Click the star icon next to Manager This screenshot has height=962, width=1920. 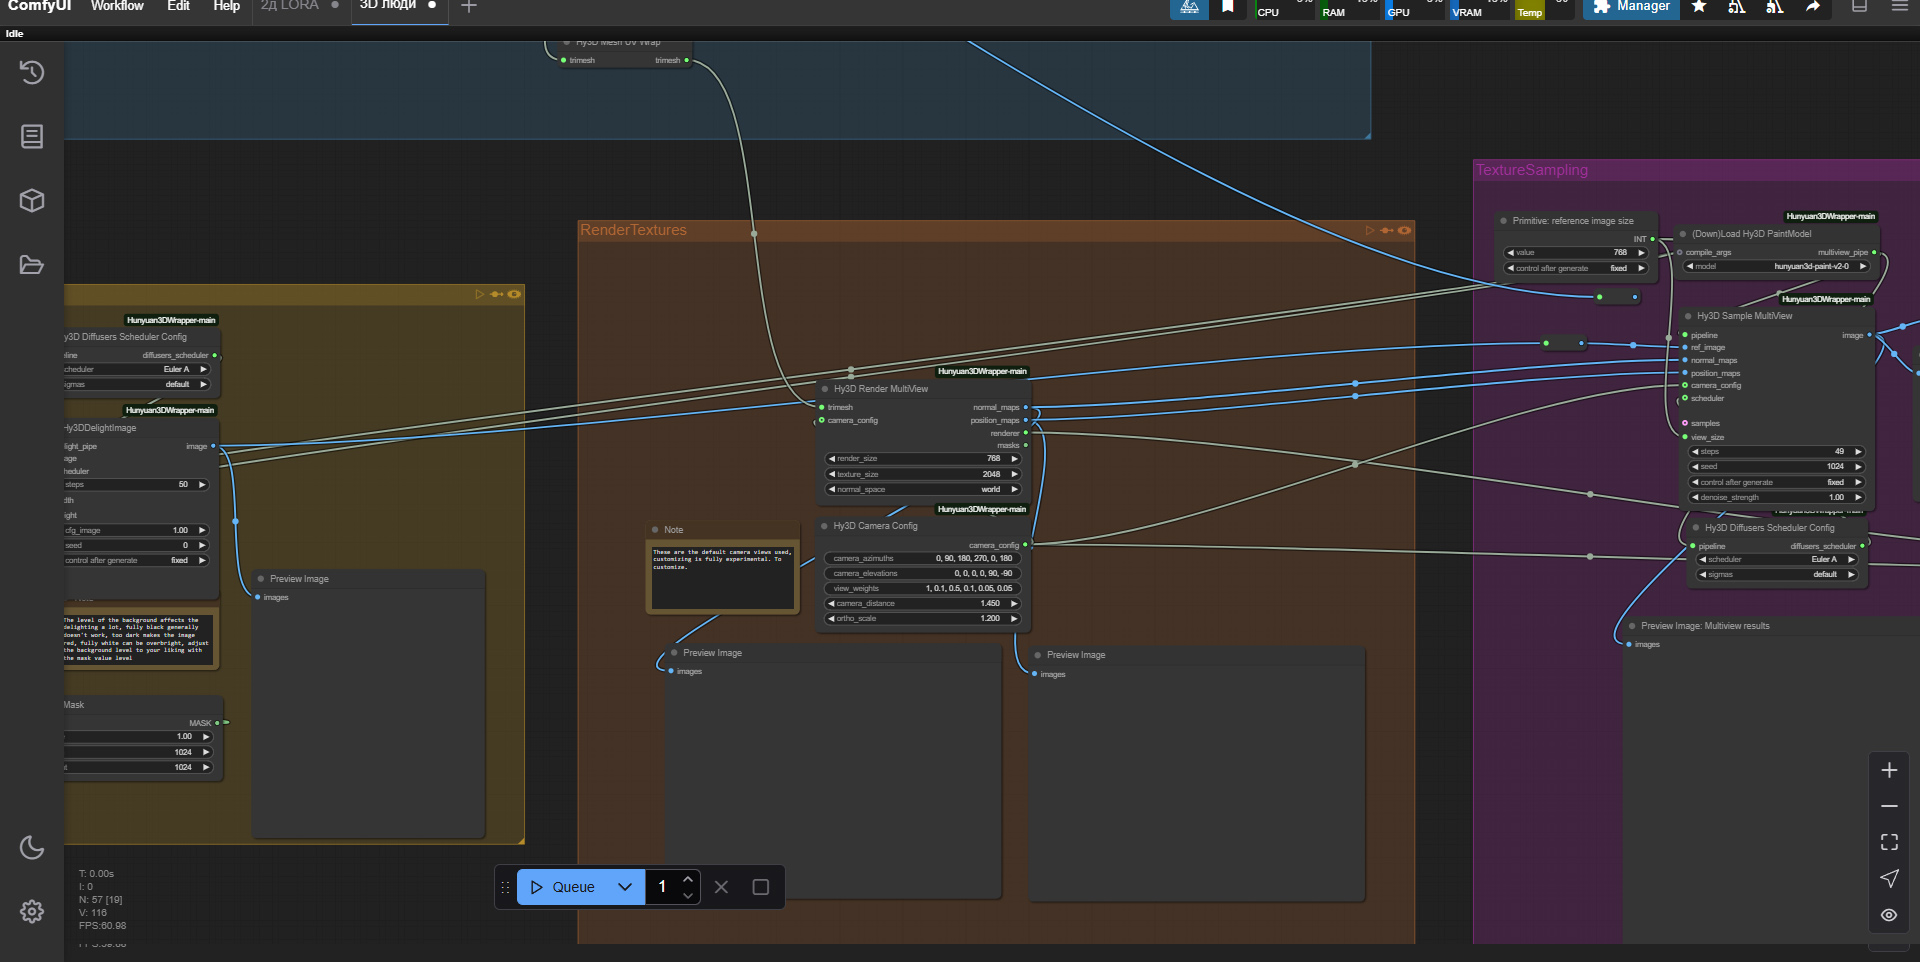click(1699, 7)
